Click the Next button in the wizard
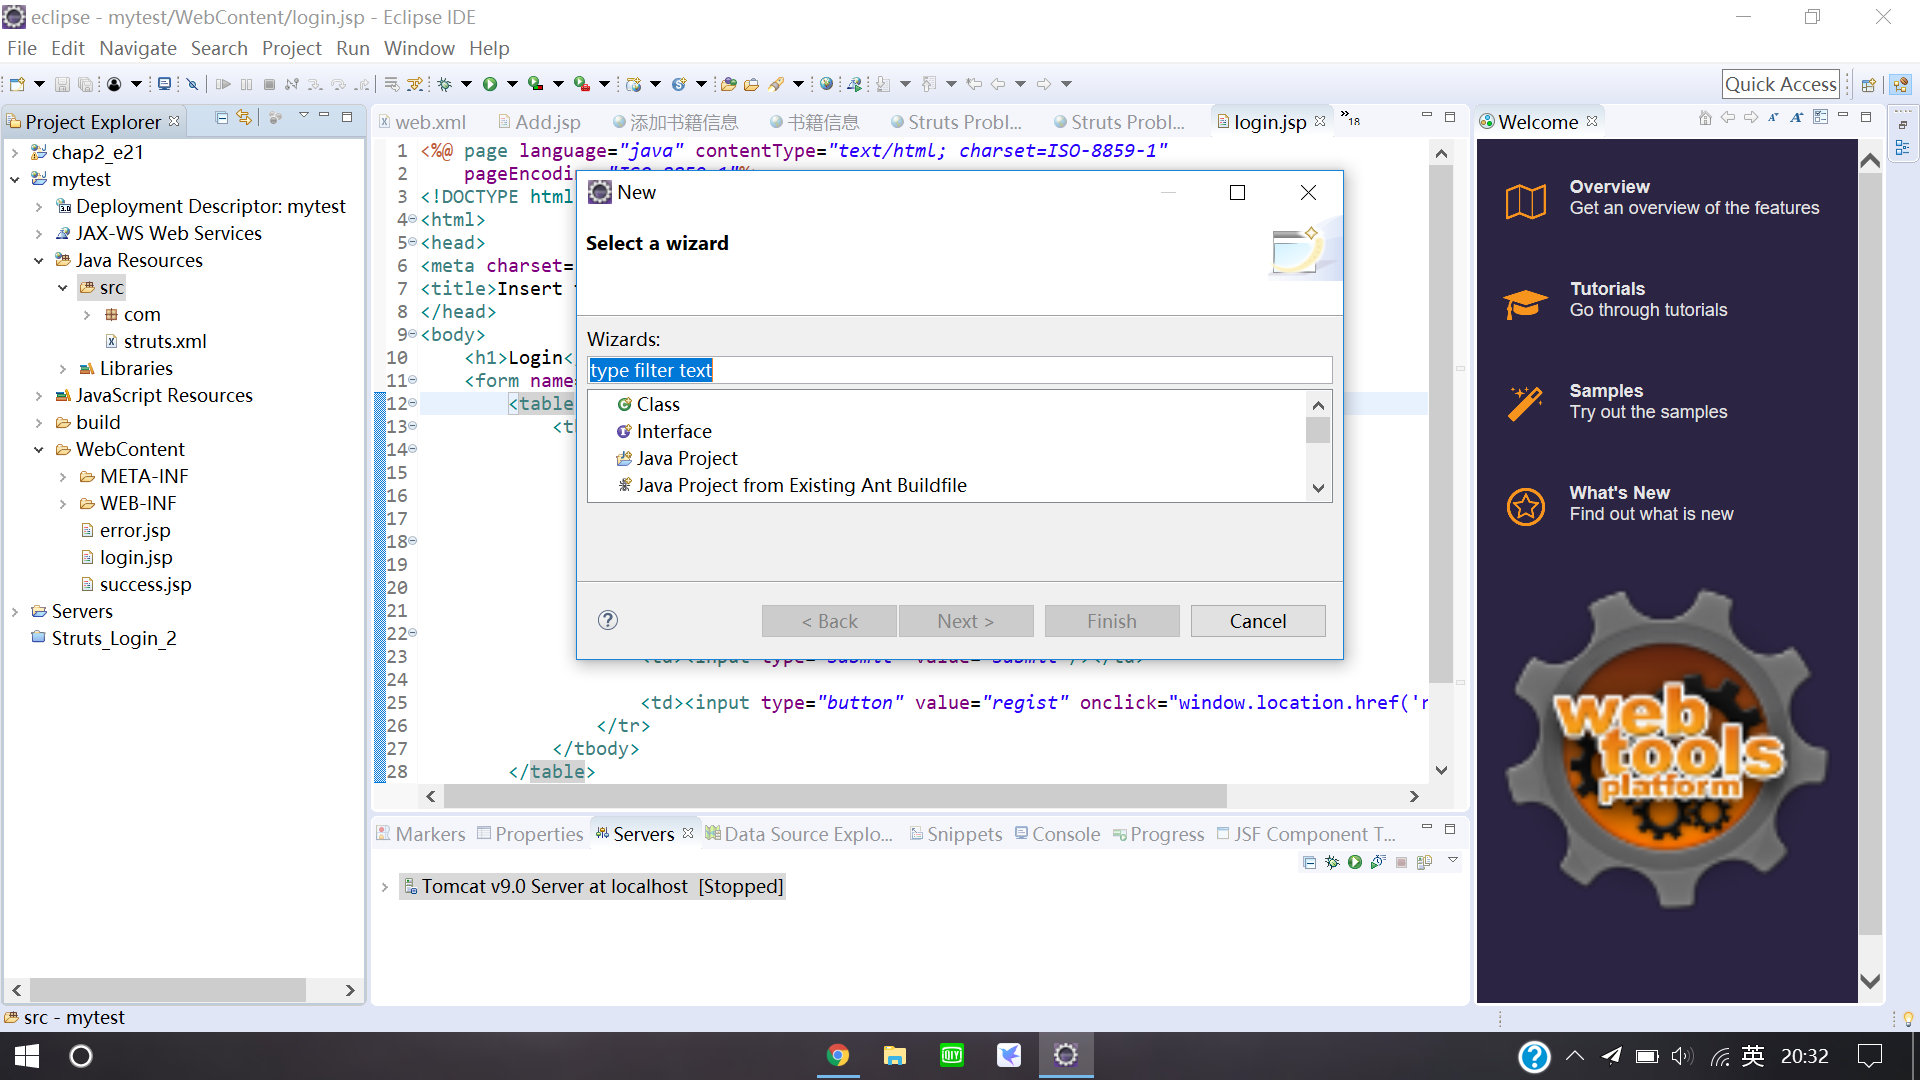Image resolution: width=1920 pixels, height=1080 pixels. [x=966, y=620]
